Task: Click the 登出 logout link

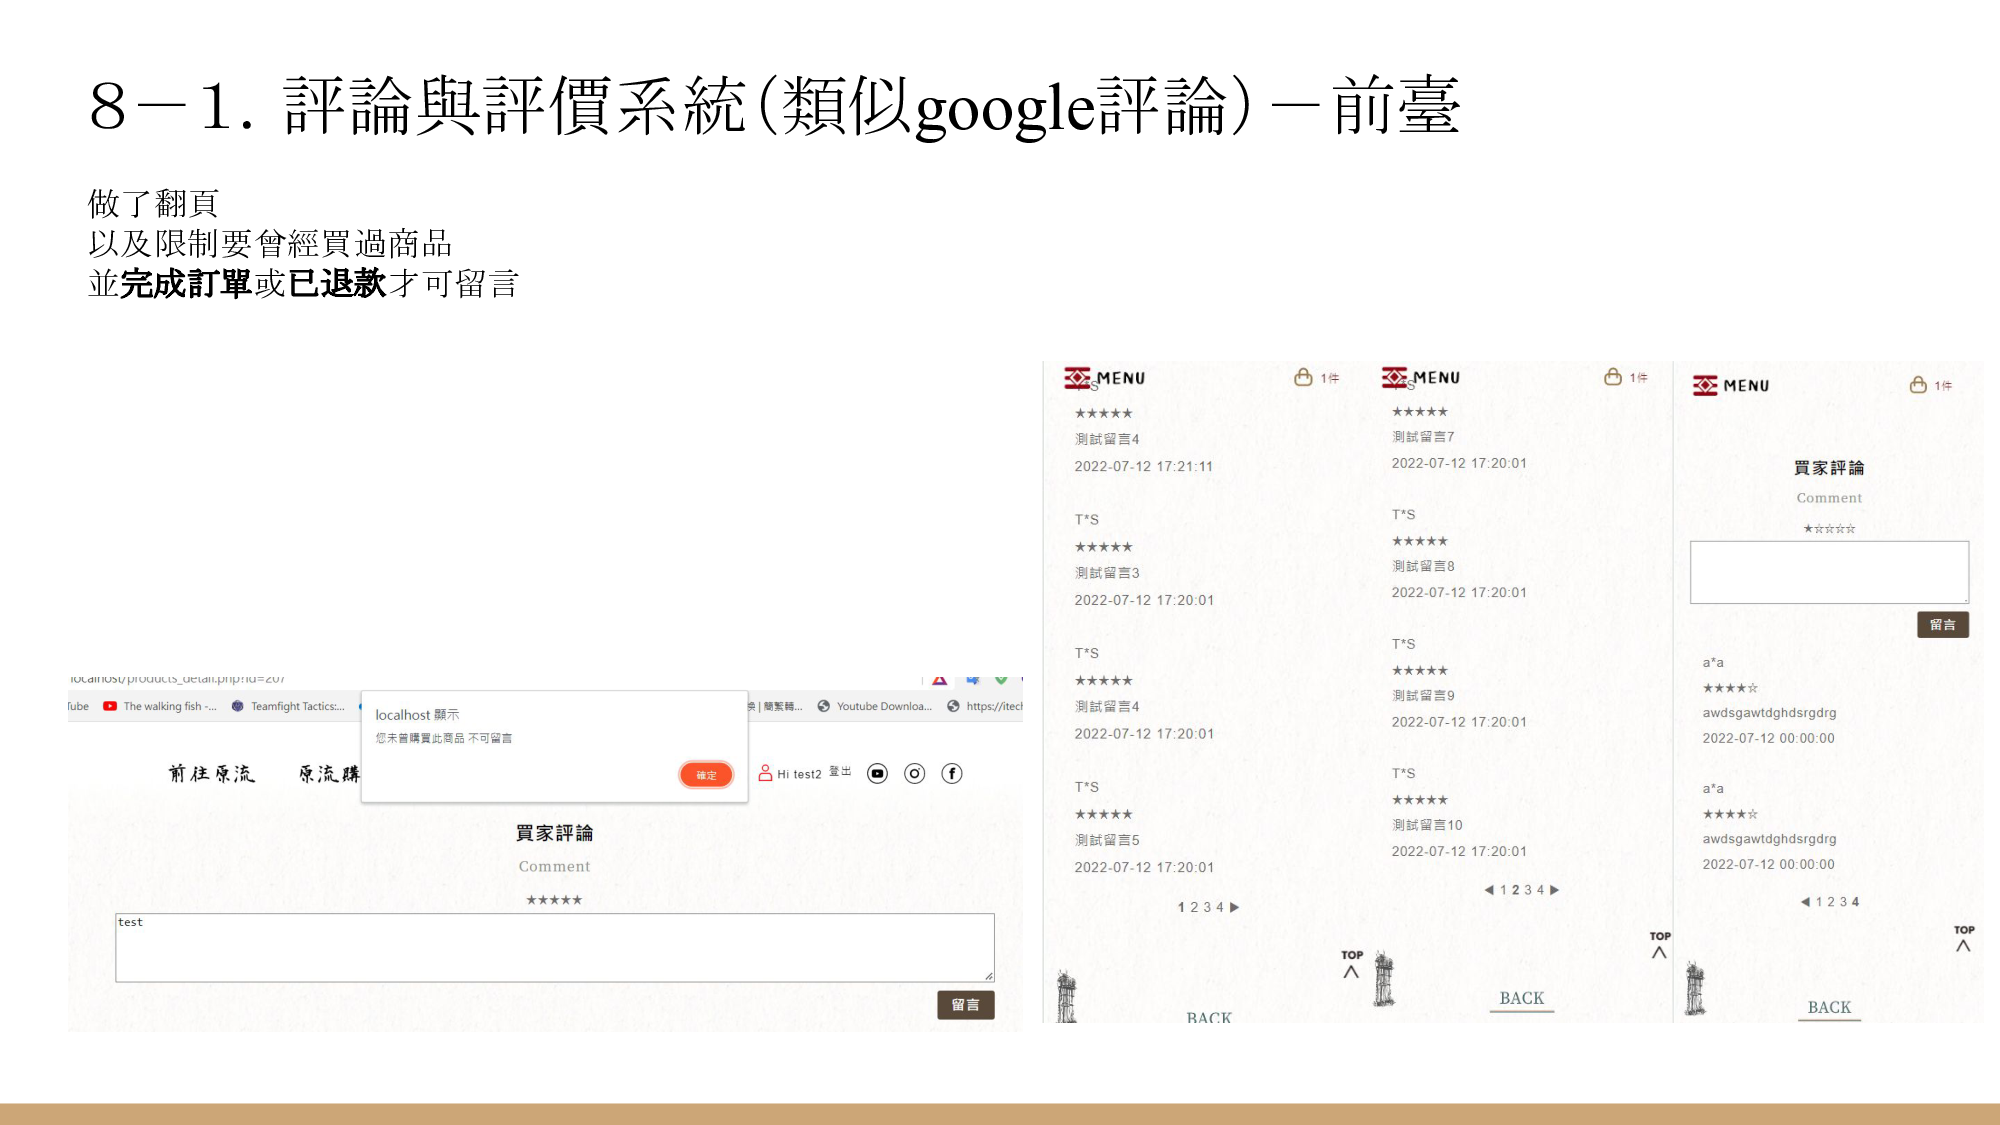Action: point(838,771)
